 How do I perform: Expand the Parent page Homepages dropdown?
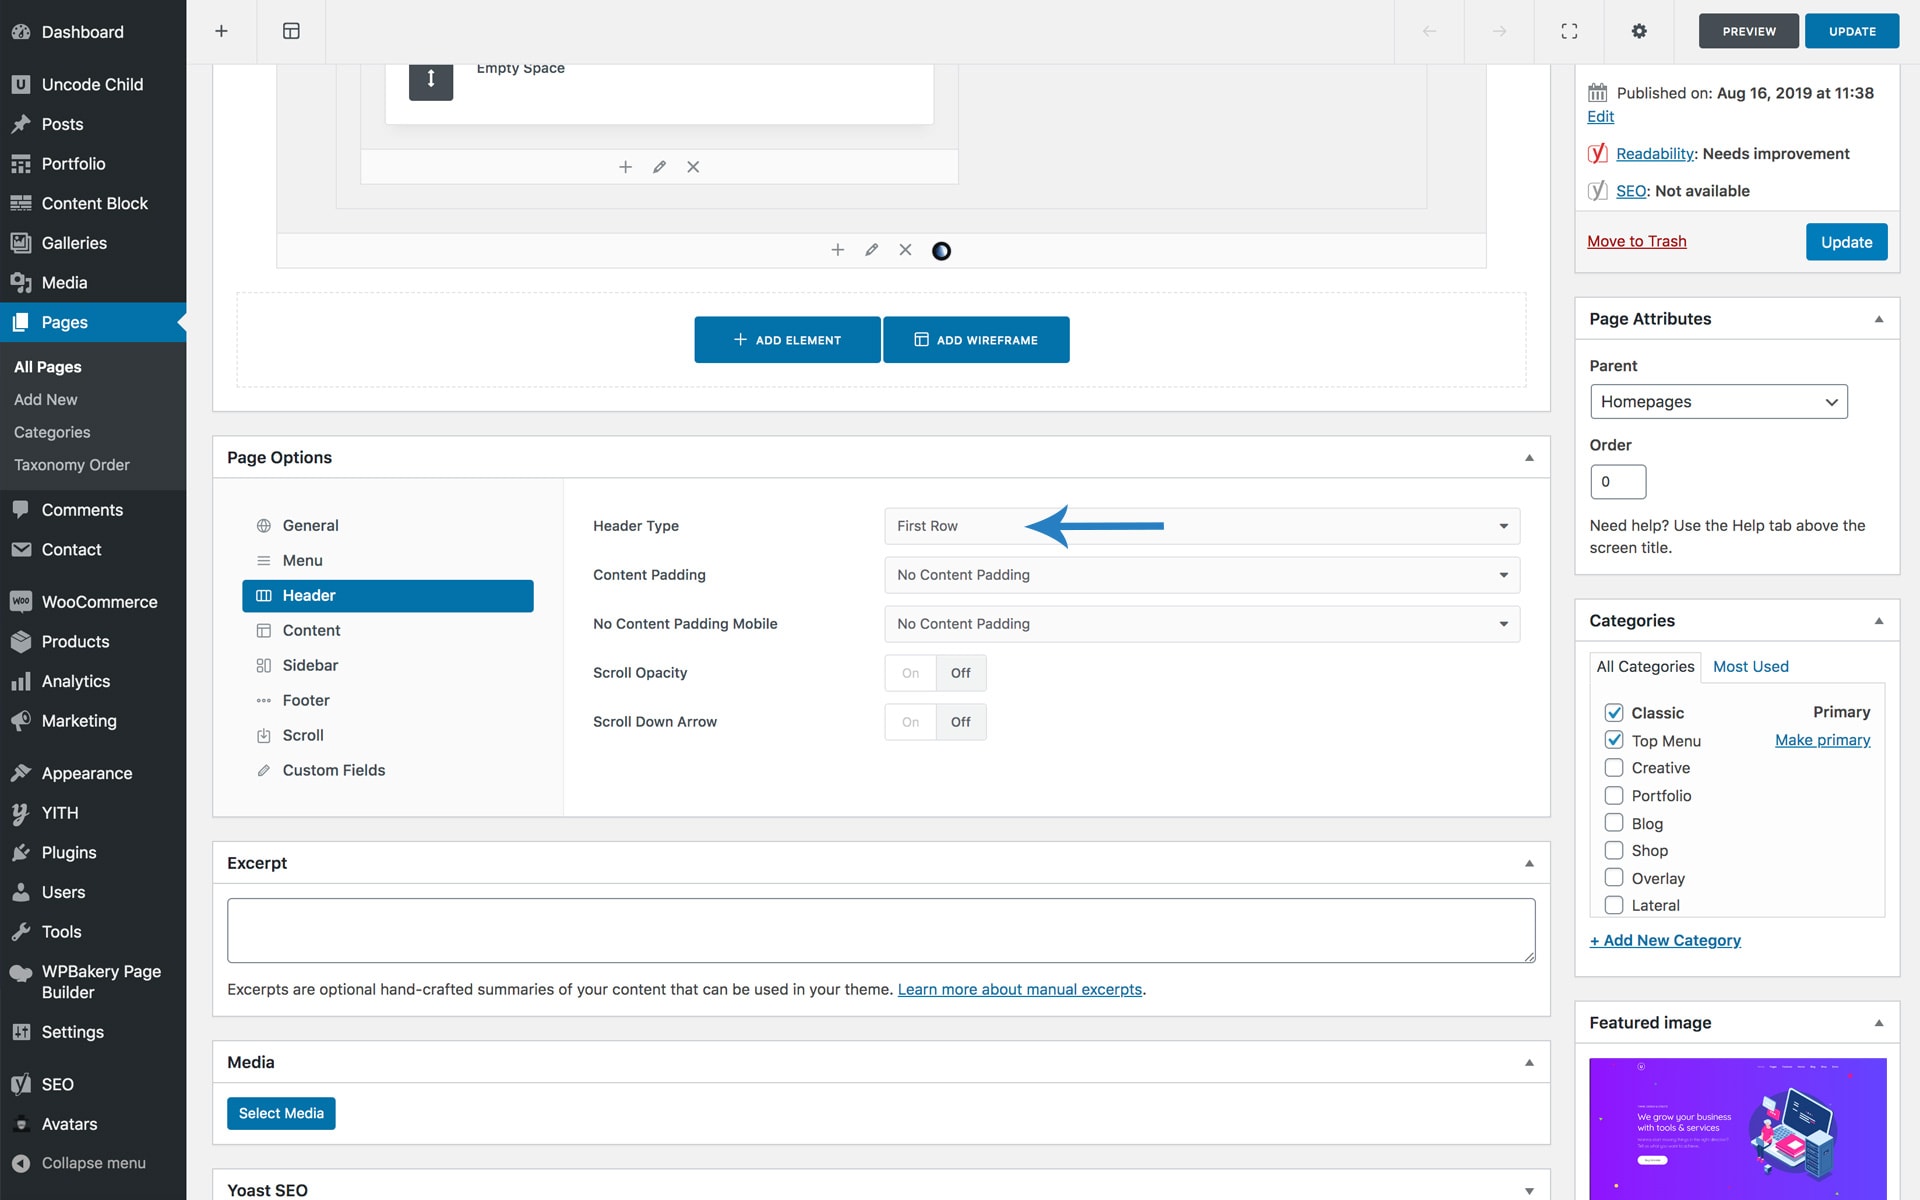1718,402
